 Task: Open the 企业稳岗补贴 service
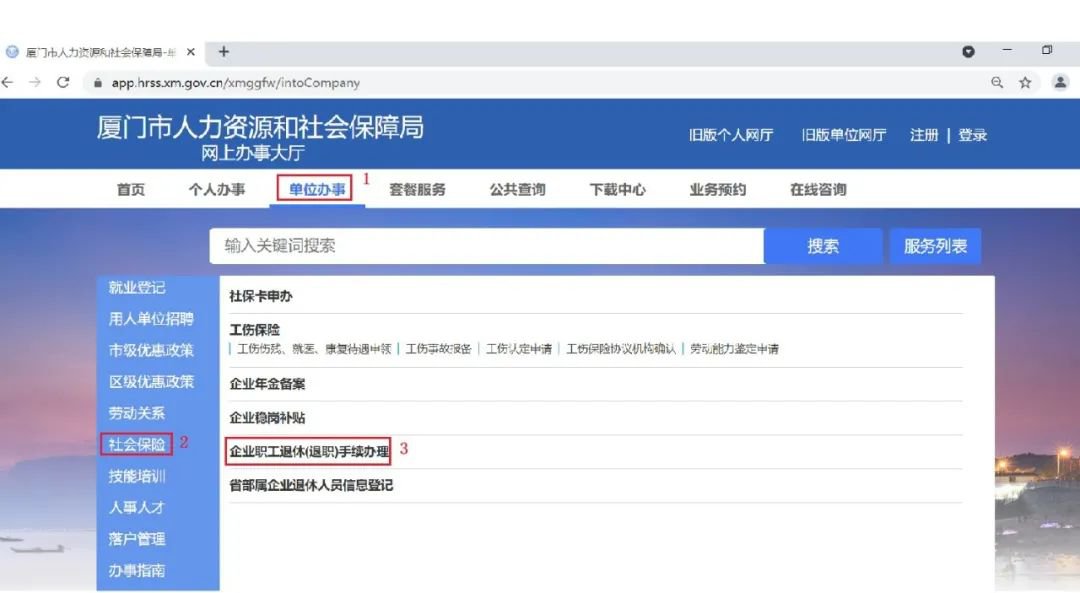pyautogui.click(x=267, y=417)
